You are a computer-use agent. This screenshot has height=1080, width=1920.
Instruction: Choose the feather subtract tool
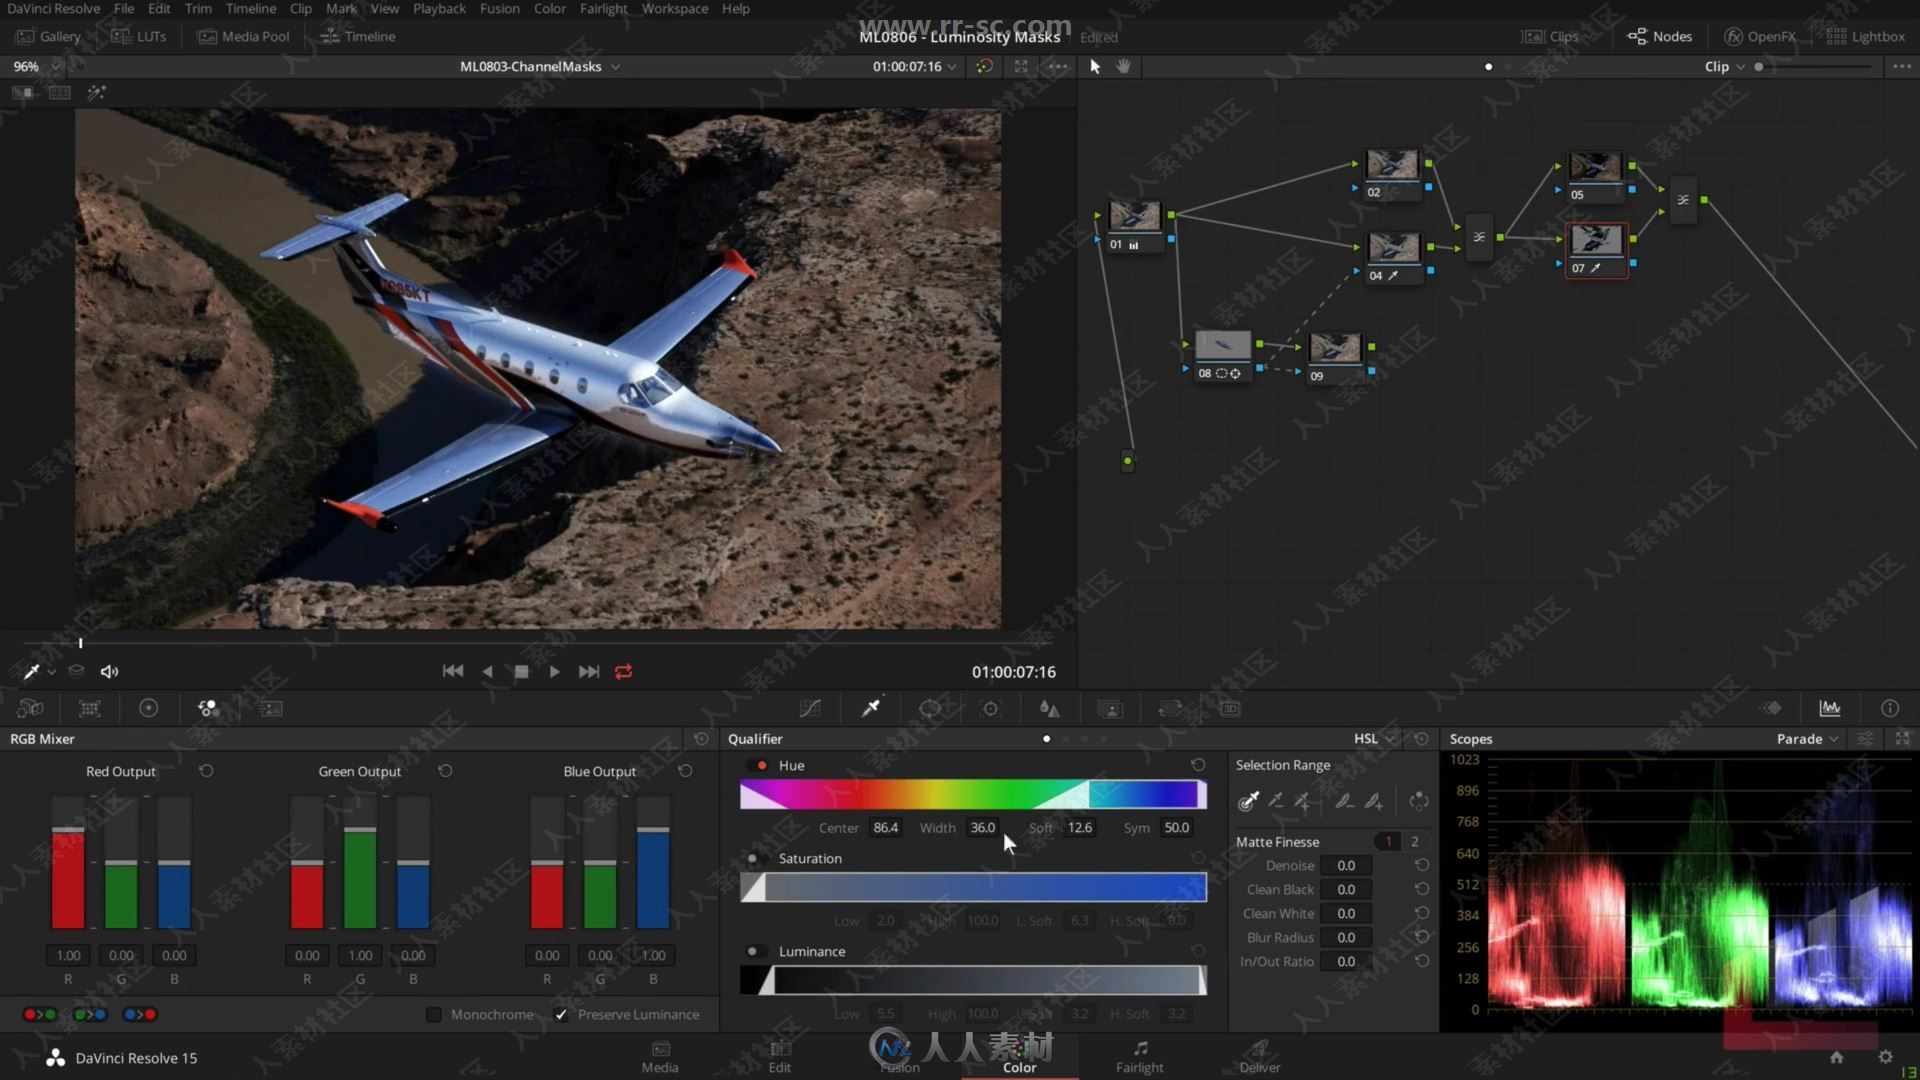(1344, 800)
